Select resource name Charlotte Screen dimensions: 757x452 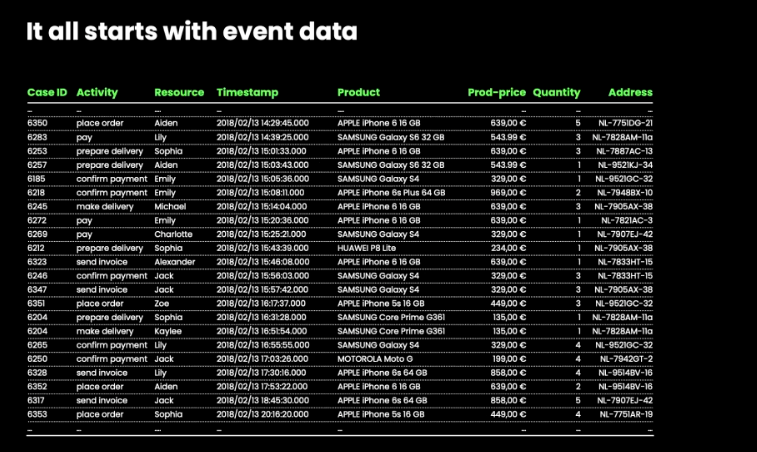click(x=173, y=234)
